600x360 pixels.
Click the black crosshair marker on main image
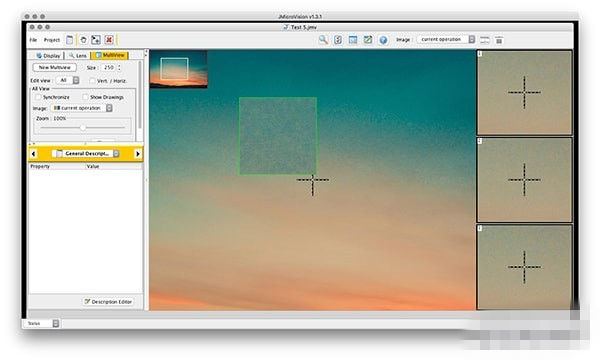click(313, 180)
